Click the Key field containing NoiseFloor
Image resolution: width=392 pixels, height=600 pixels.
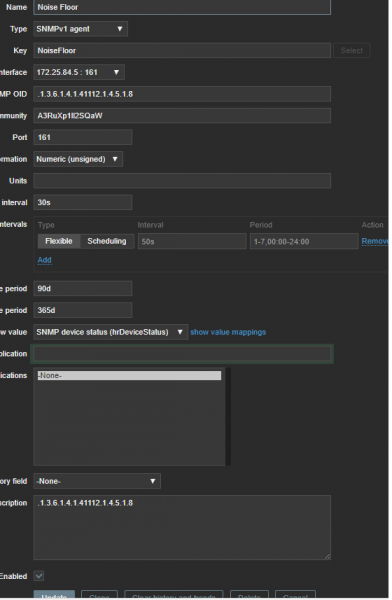tap(182, 51)
